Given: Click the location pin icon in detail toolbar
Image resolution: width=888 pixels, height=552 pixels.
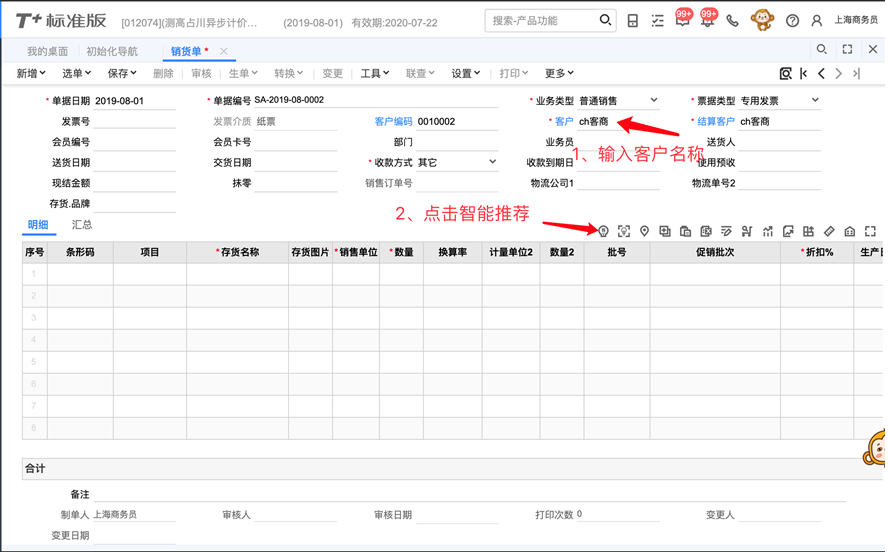Looking at the screenshot, I should pos(644,231).
